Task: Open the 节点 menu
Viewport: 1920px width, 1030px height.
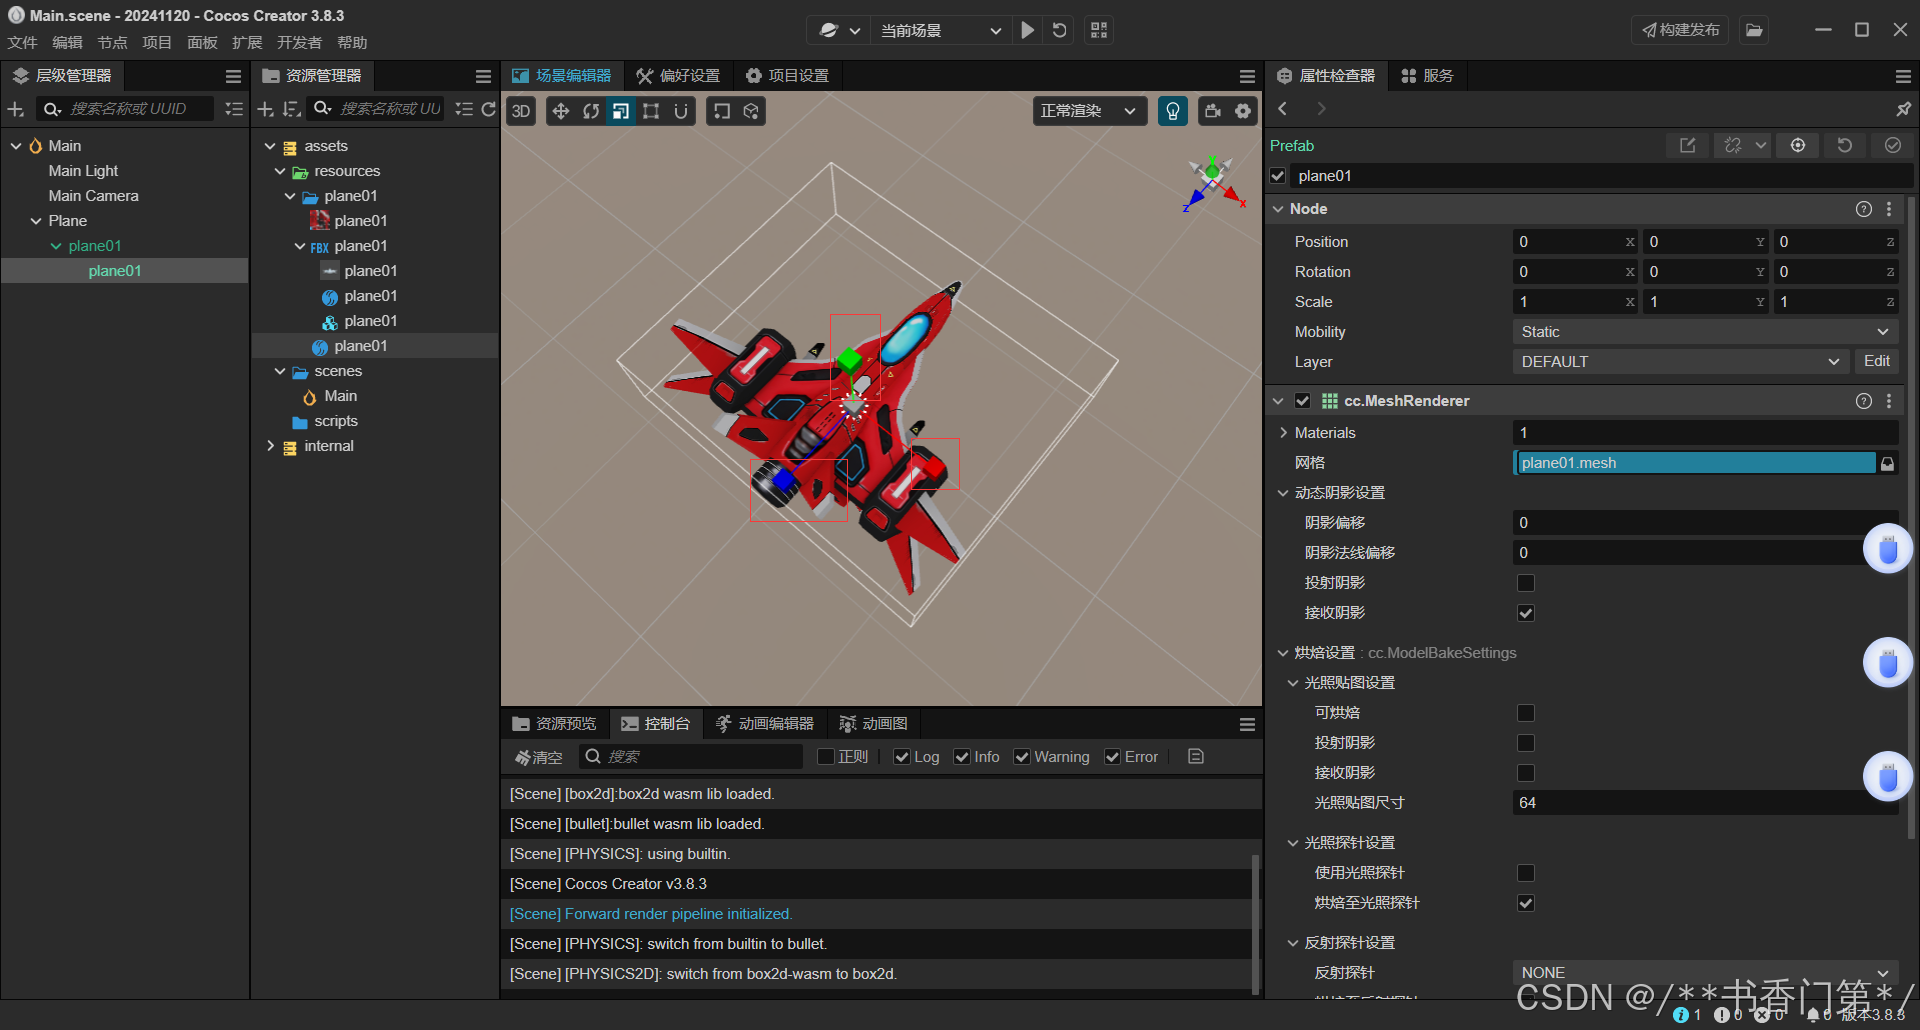Action: [112, 42]
